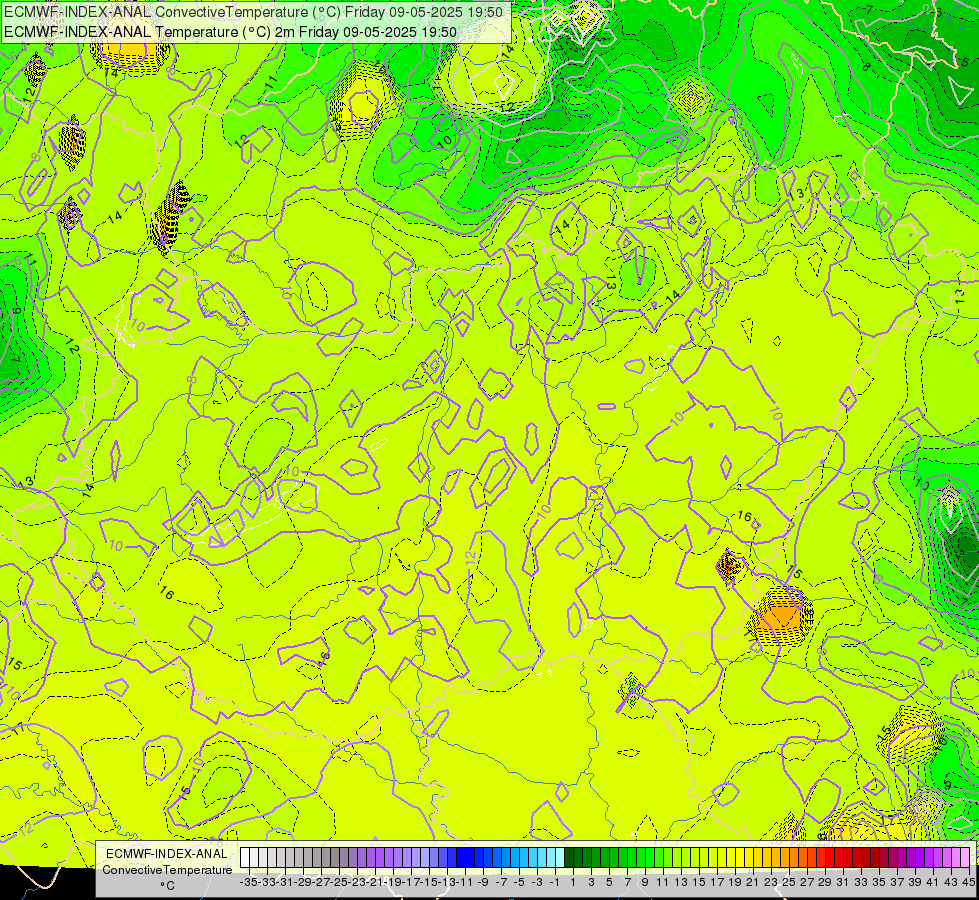The width and height of the screenshot is (979, 900).
Task: Select the ECMWF-INDEX-ANAL label in the legend
Action: click(x=167, y=854)
